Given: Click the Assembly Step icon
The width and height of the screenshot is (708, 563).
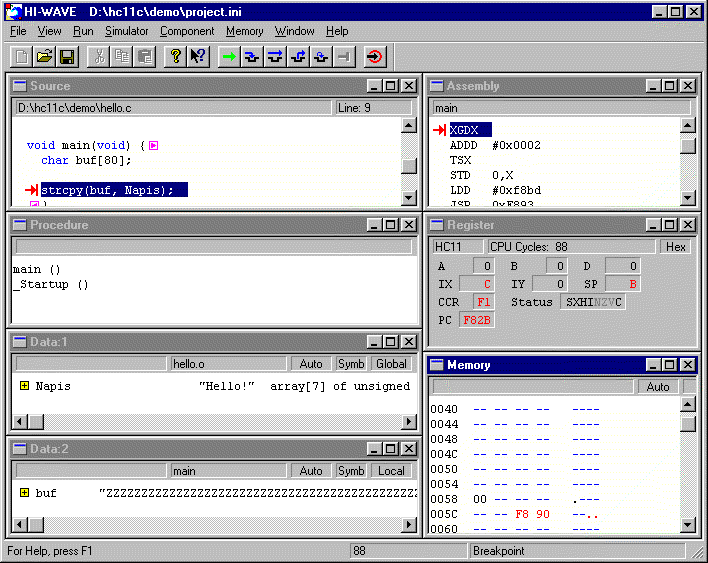Looking at the screenshot, I should [x=321, y=56].
